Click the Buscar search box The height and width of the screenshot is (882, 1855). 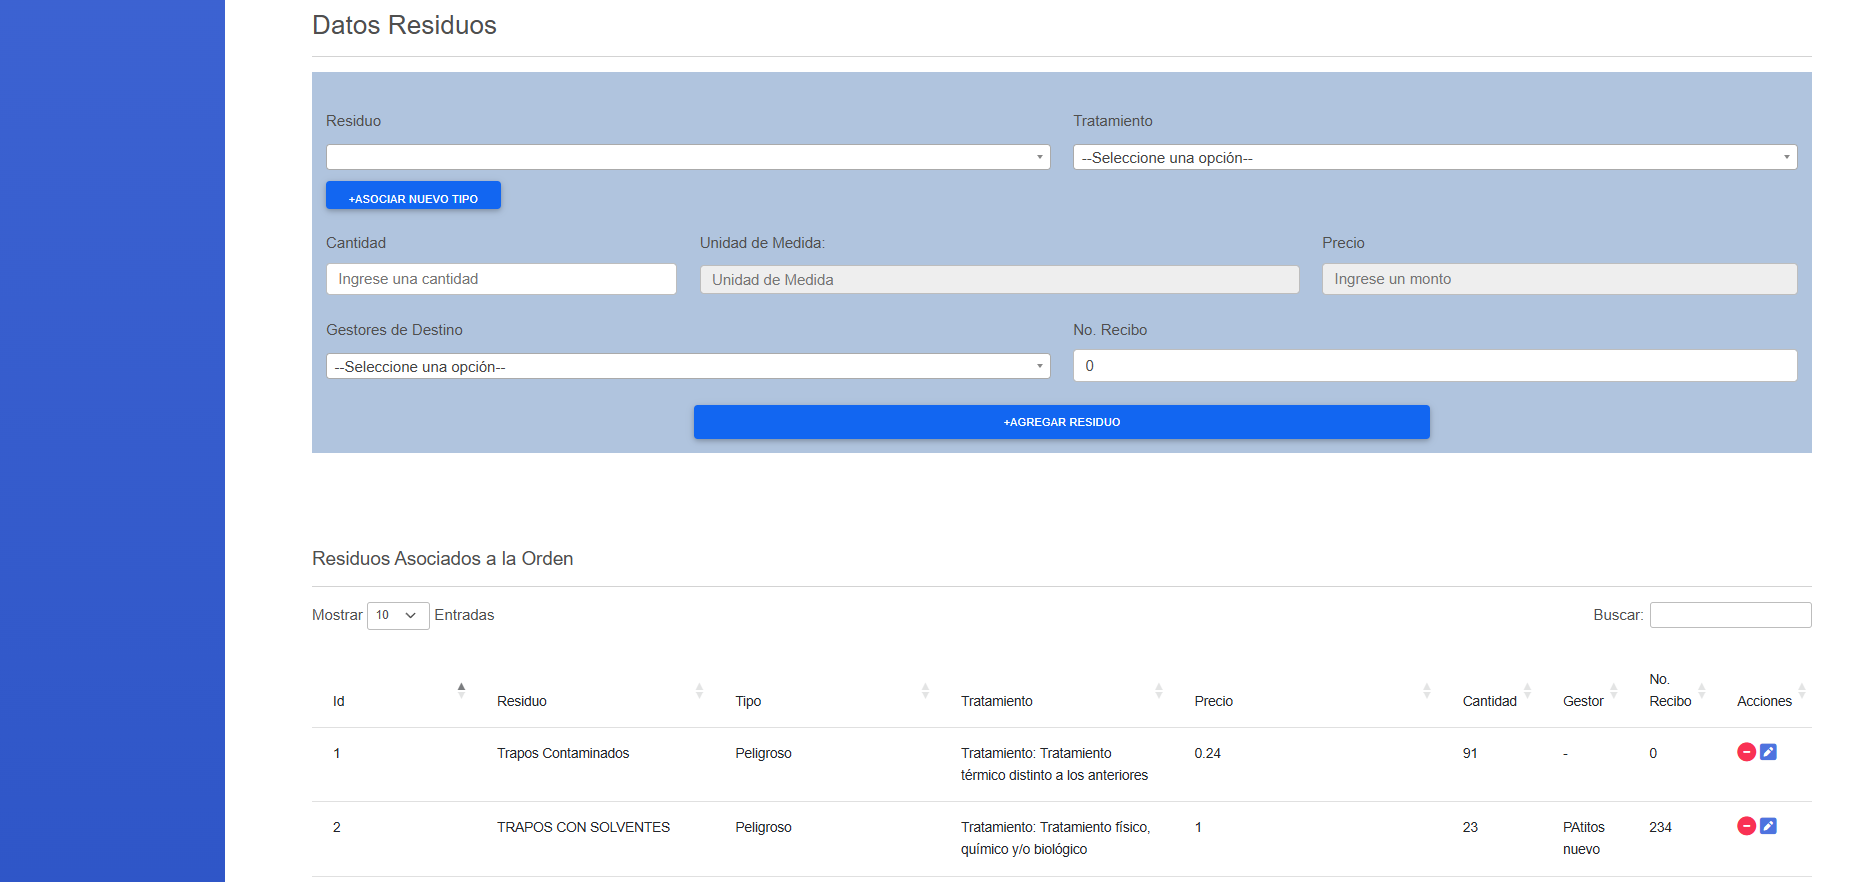coord(1730,615)
